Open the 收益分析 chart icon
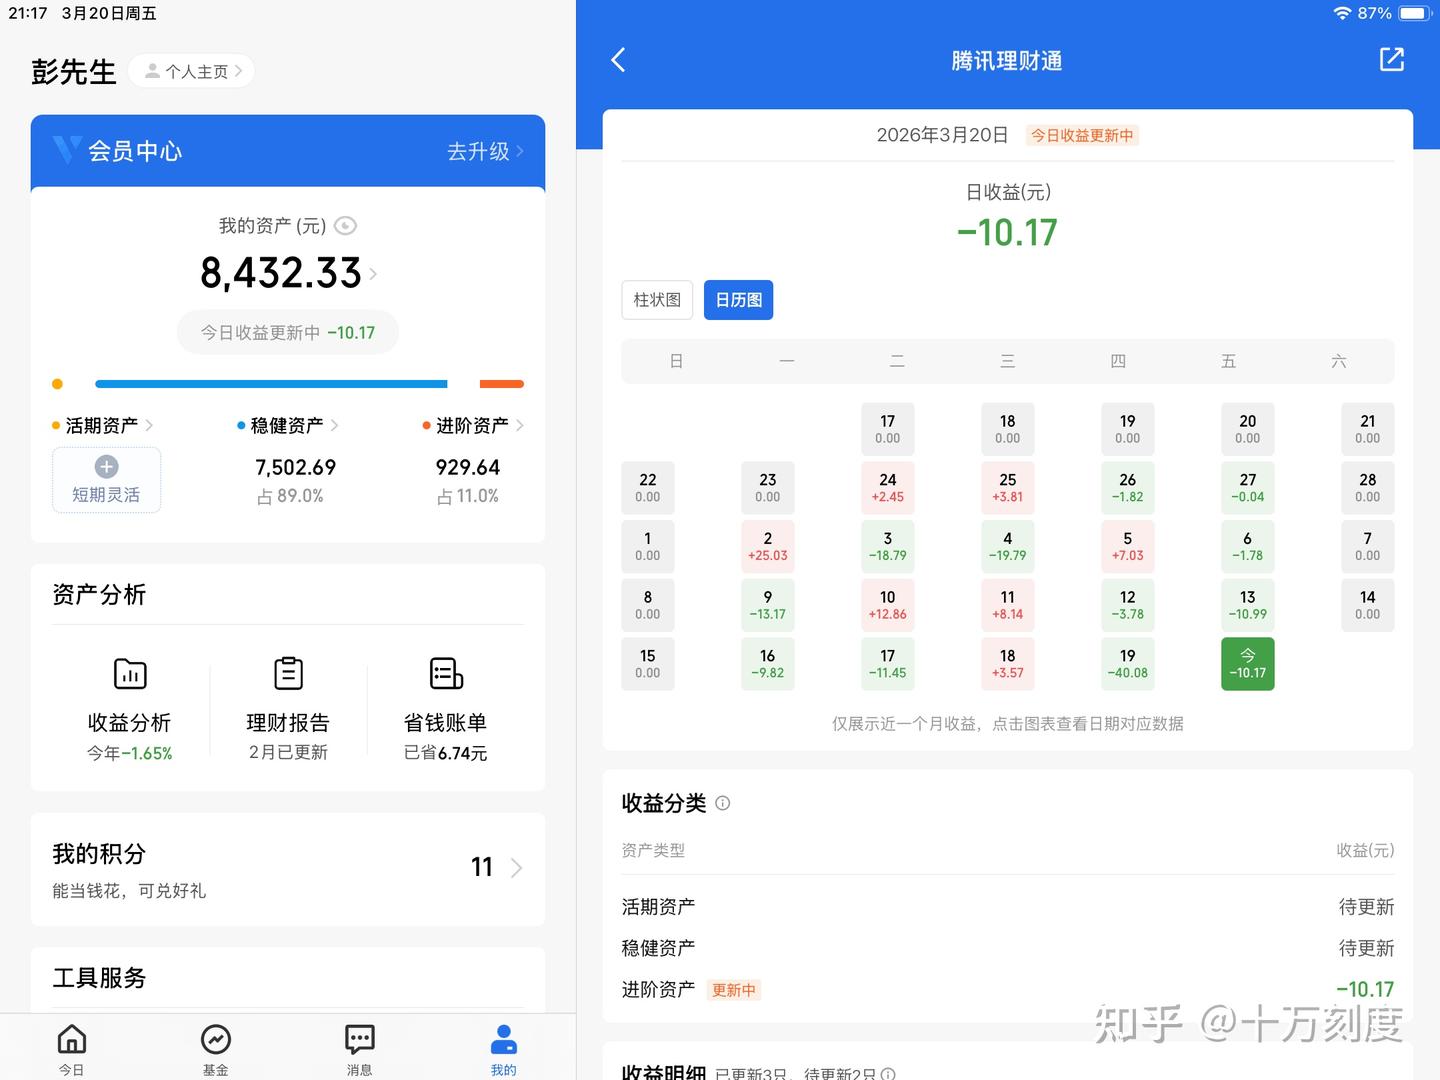This screenshot has width=1440, height=1080. 130,674
